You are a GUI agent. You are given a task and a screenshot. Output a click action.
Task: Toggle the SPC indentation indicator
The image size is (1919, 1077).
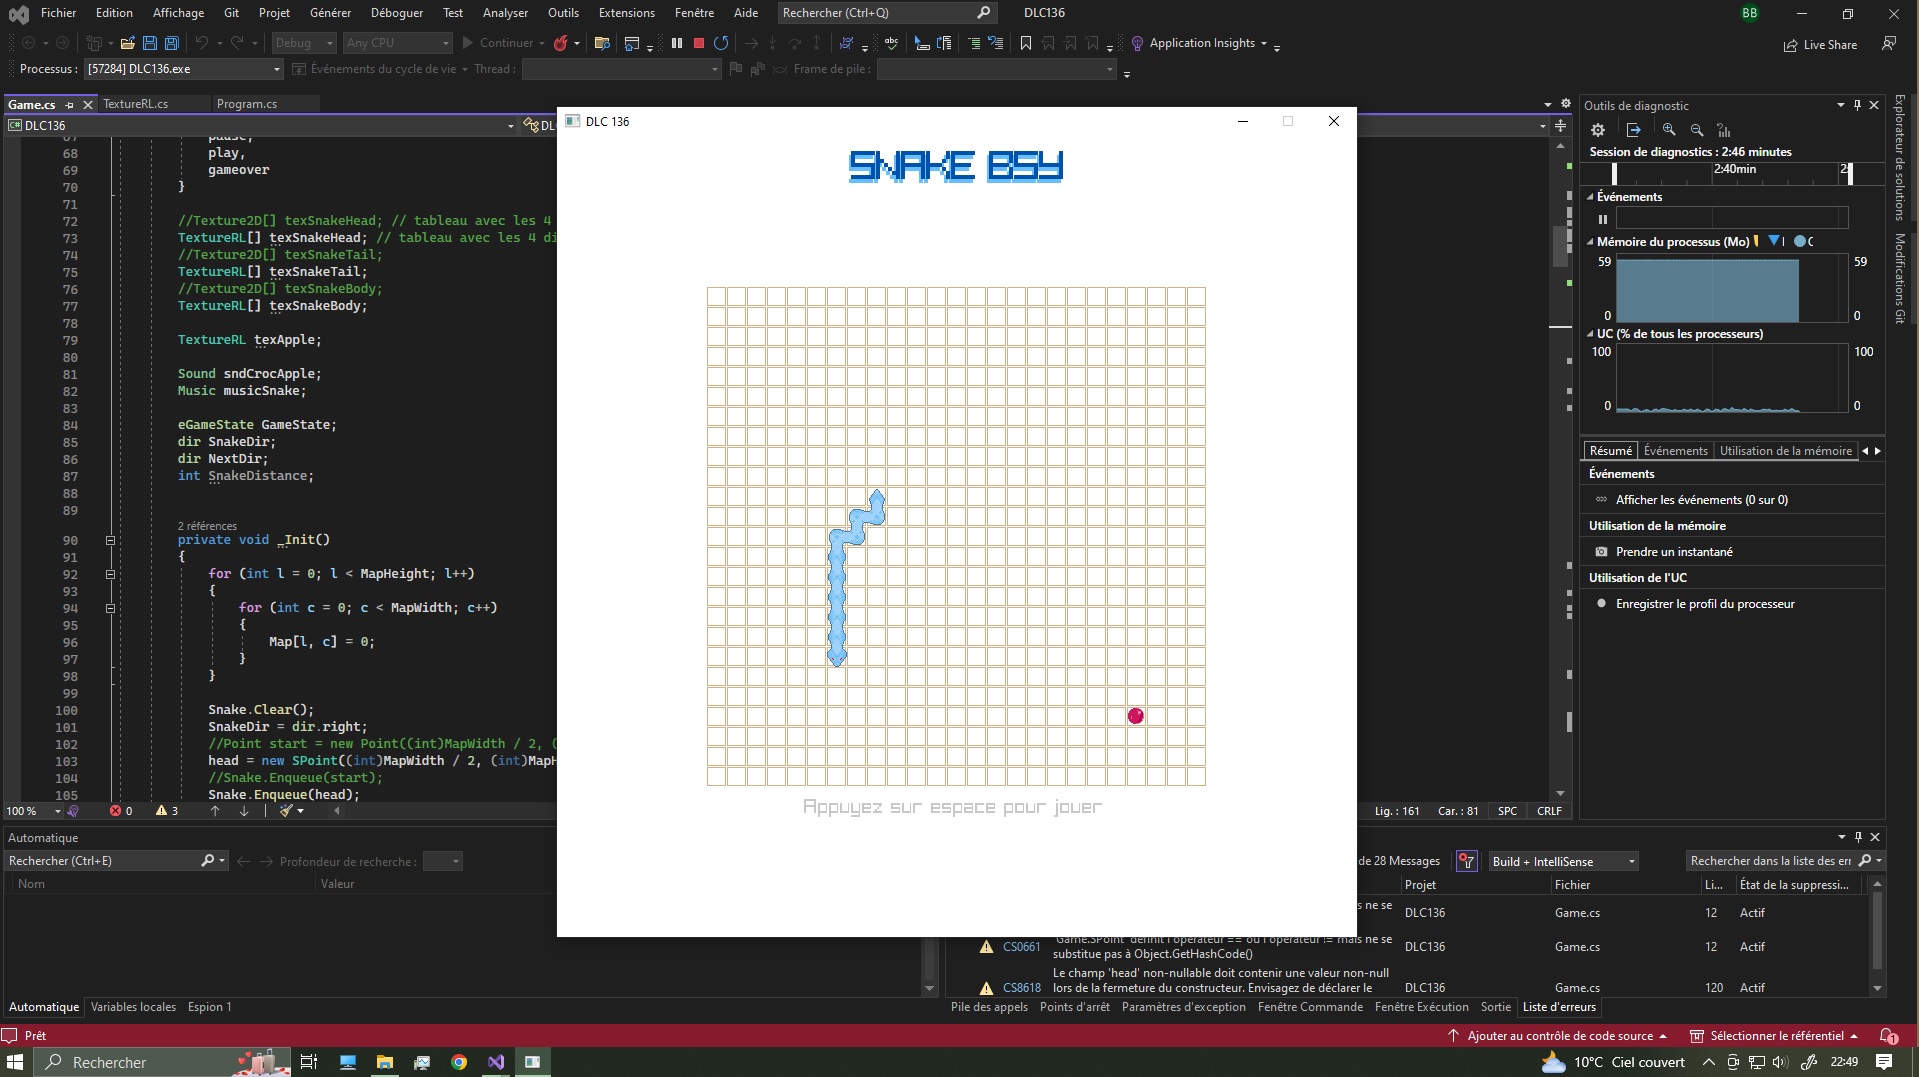[1507, 811]
